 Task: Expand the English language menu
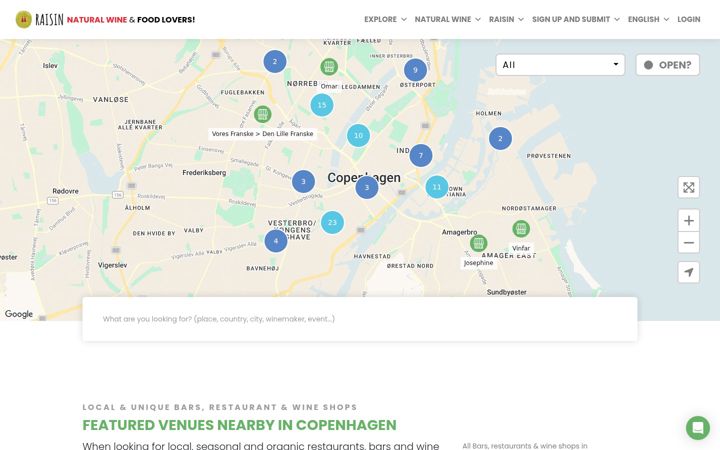point(648,19)
